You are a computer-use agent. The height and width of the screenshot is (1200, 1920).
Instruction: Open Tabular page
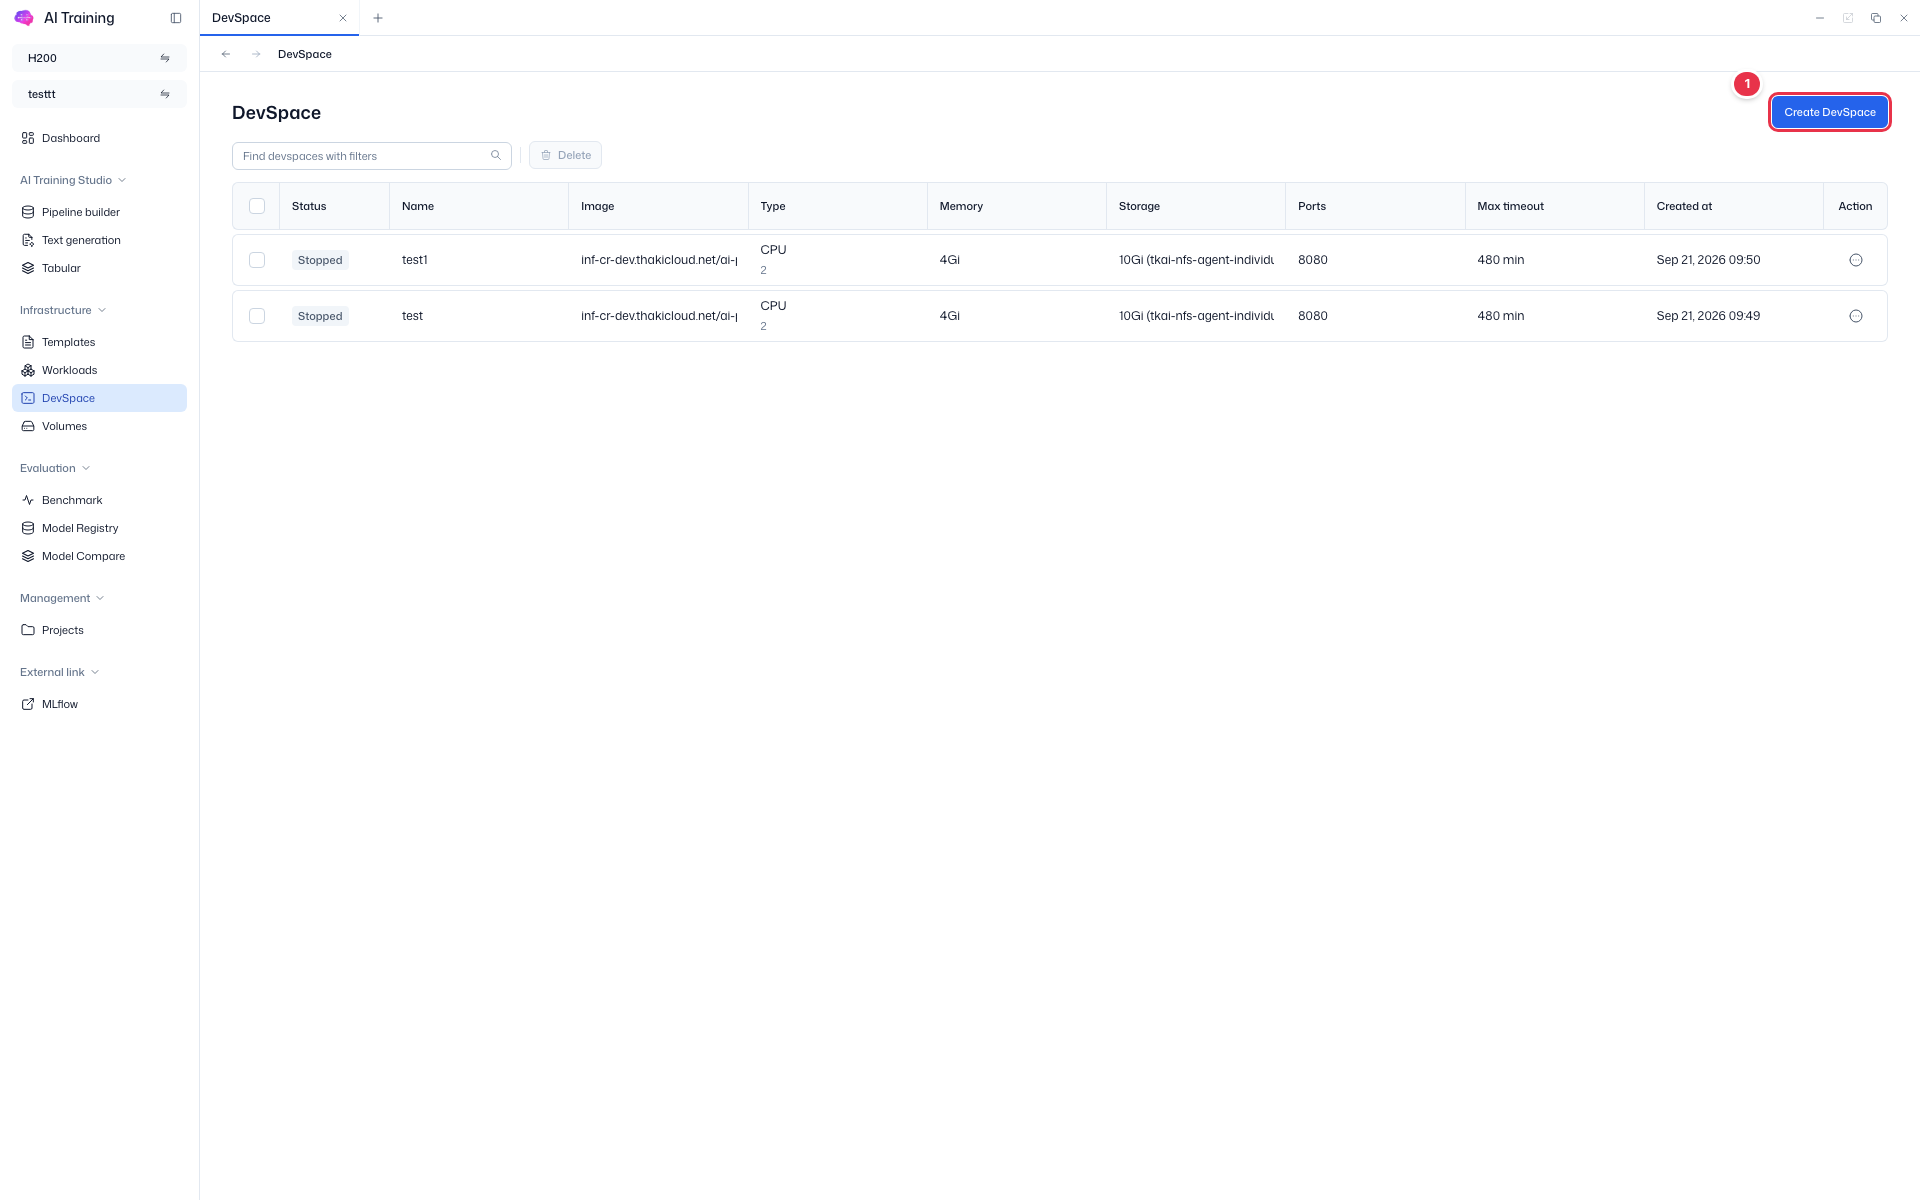[99, 268]
